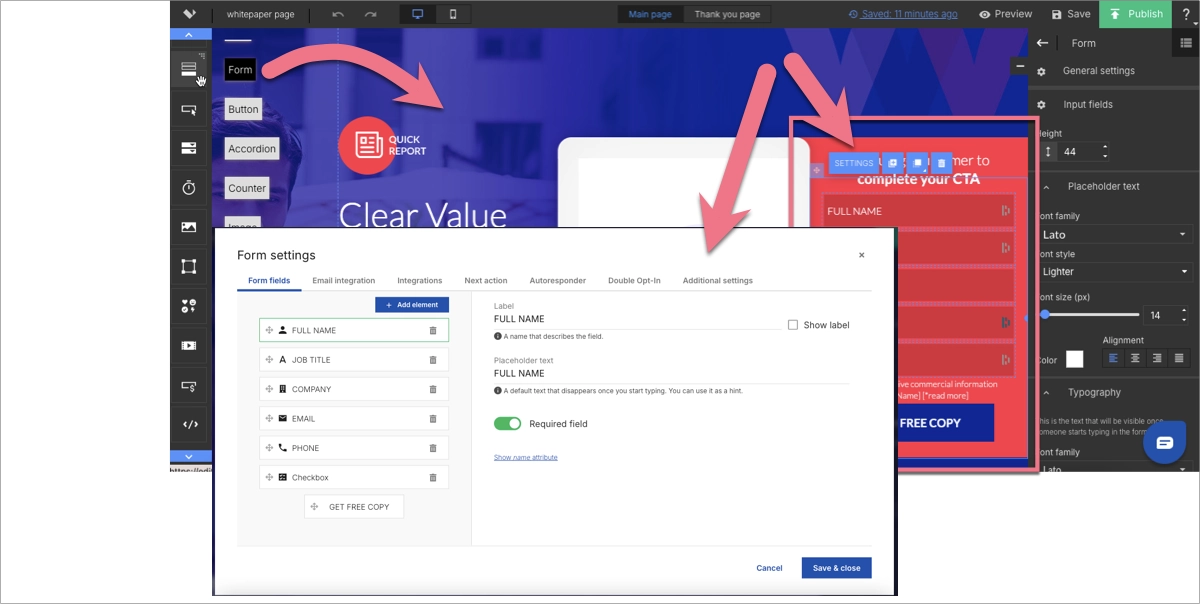The image size is (1200, 604).
Task: Click the Save & close button
Action: point(836,568)
